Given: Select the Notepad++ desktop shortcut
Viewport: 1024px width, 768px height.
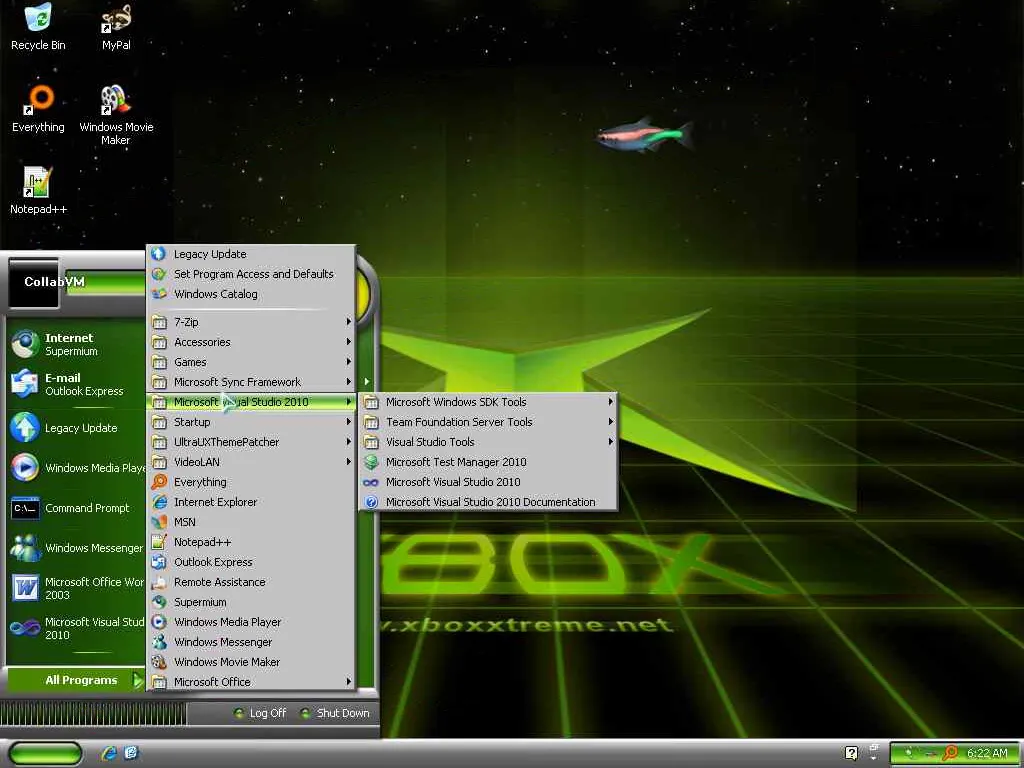Looking at the screenshot, I should 38,191.
